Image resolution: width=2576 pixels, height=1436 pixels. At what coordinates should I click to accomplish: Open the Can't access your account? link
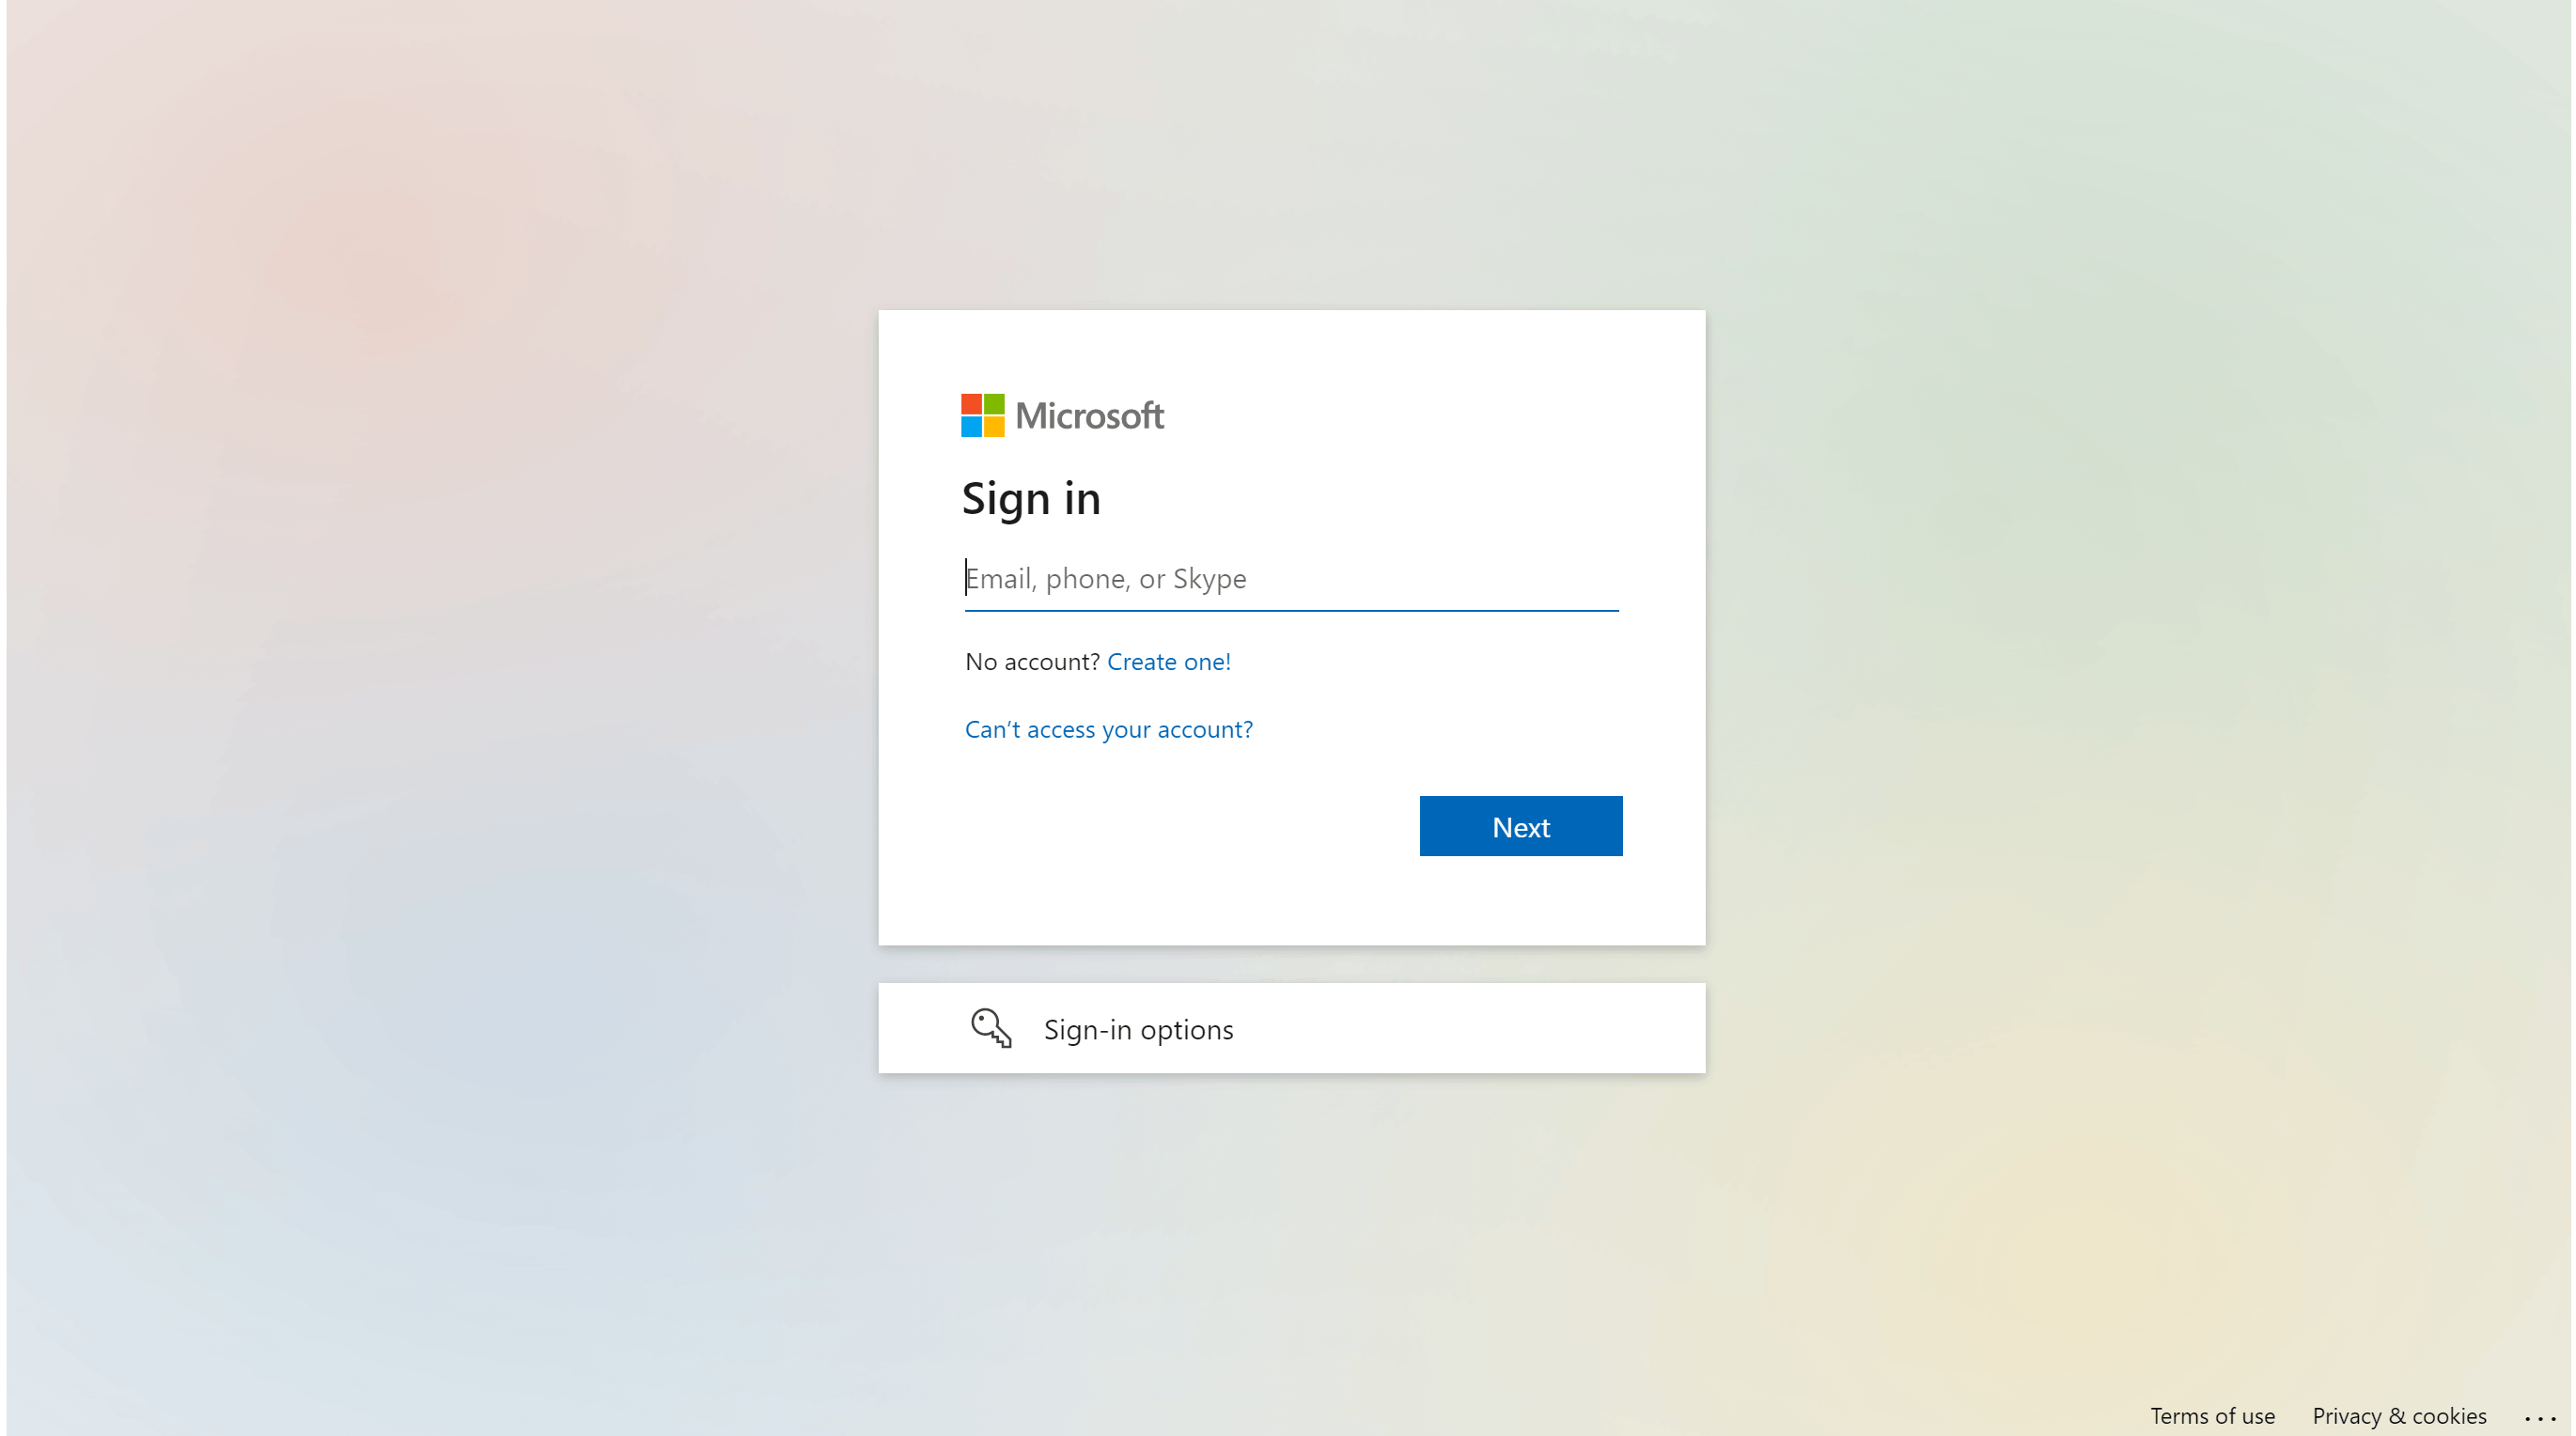1108,730
